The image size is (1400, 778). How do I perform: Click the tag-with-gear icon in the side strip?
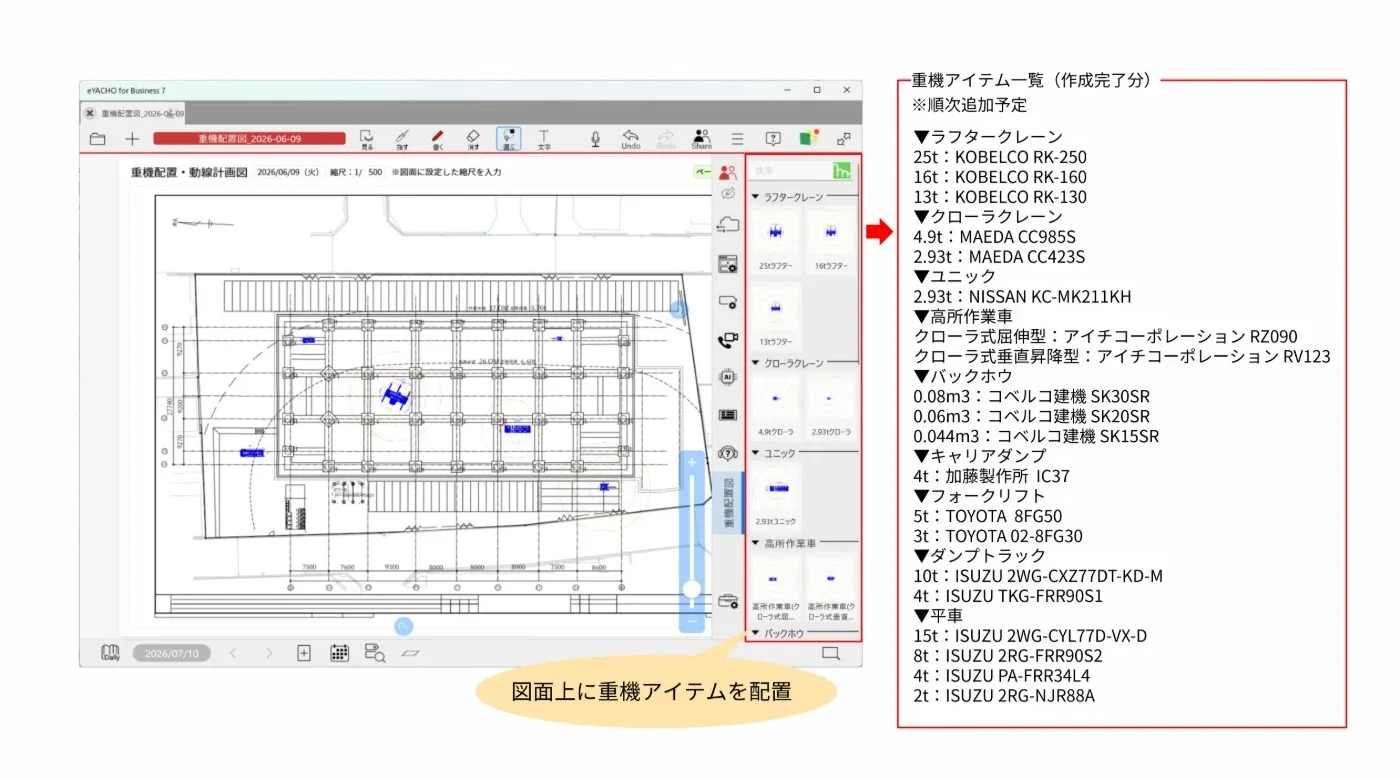tap(728, 302)
